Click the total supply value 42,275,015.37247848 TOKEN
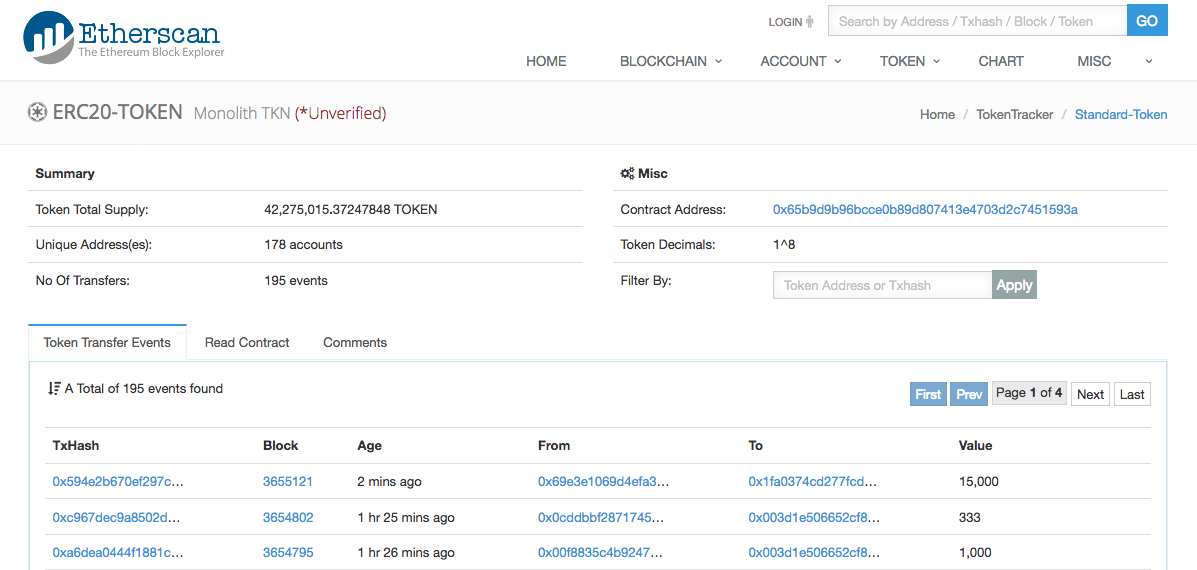The image size is (1197, 570). point(350,209)
